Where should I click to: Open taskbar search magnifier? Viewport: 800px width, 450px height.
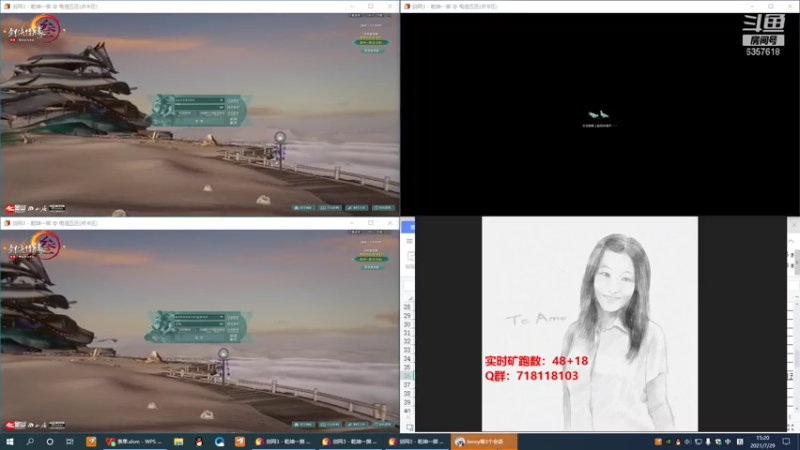(30, 441)
